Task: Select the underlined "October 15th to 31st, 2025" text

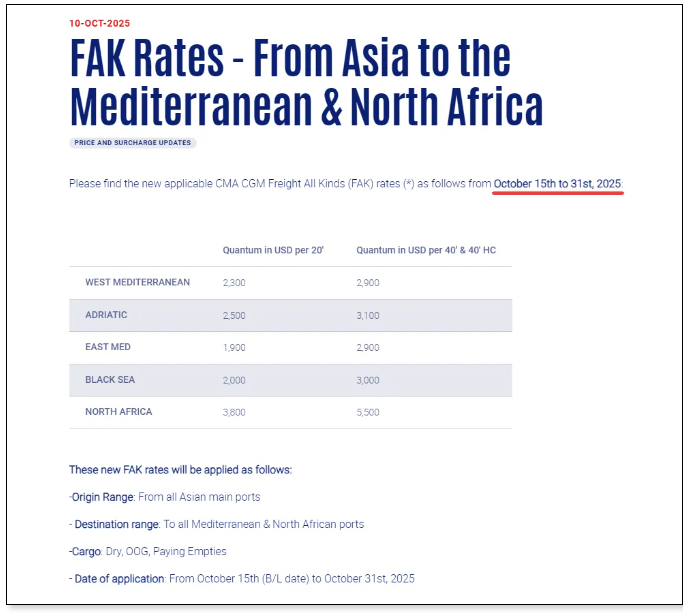Action: click(557, 184)
